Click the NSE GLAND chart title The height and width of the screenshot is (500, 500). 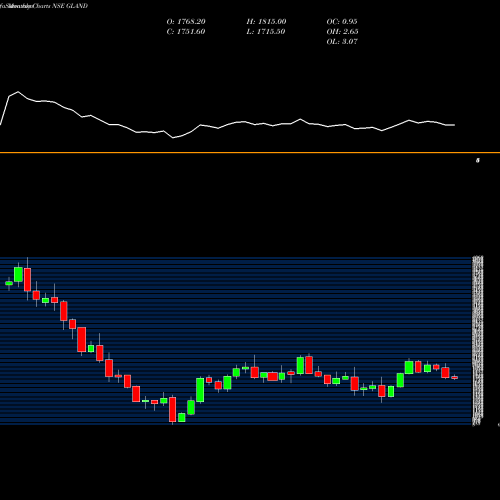click(x=70, y=6)
